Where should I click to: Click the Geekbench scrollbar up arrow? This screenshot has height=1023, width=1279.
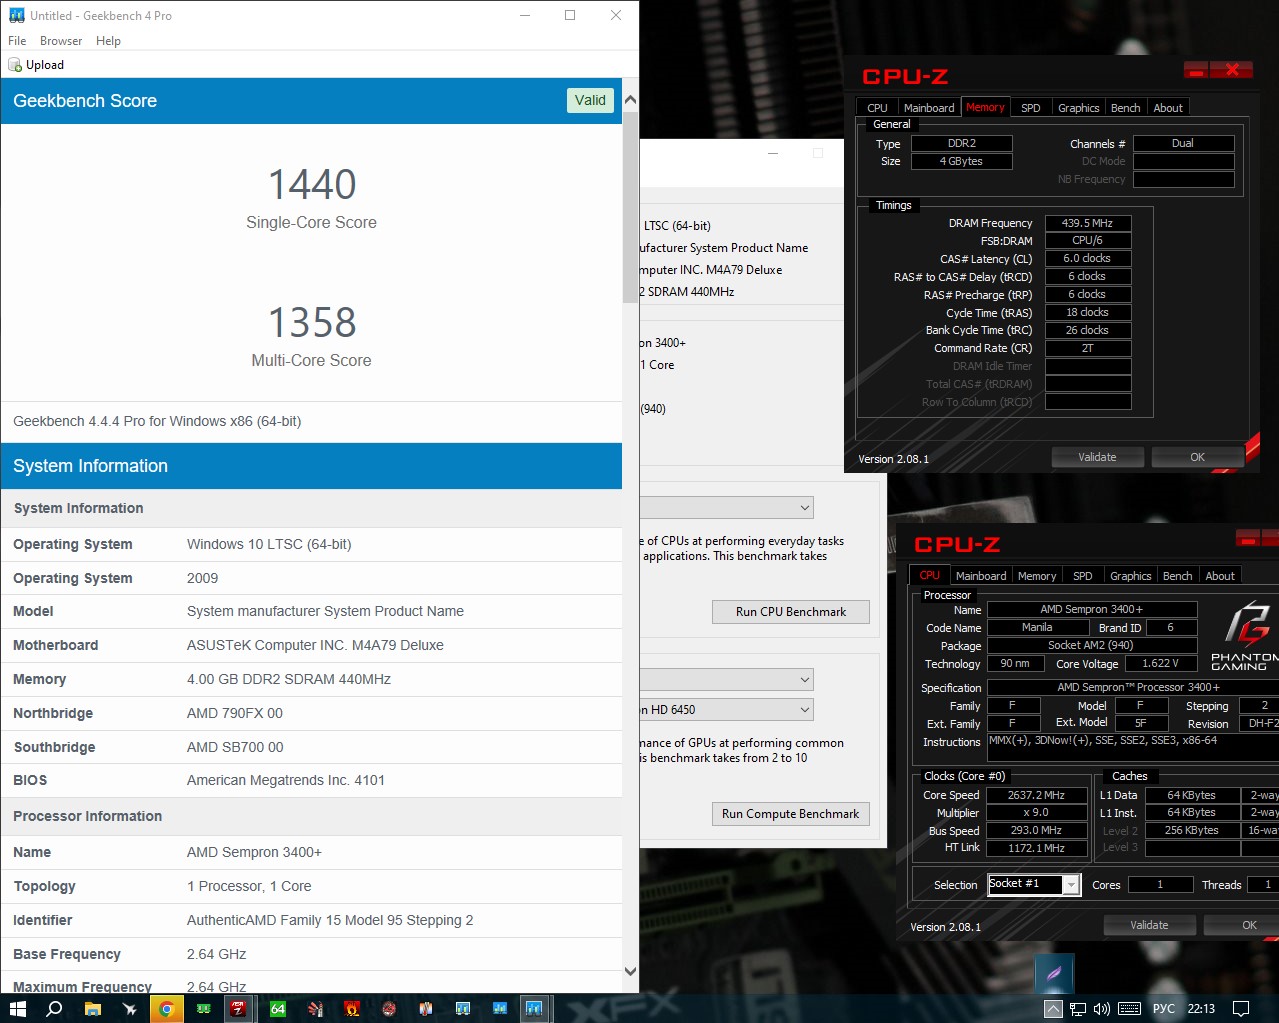pos(630,100)
